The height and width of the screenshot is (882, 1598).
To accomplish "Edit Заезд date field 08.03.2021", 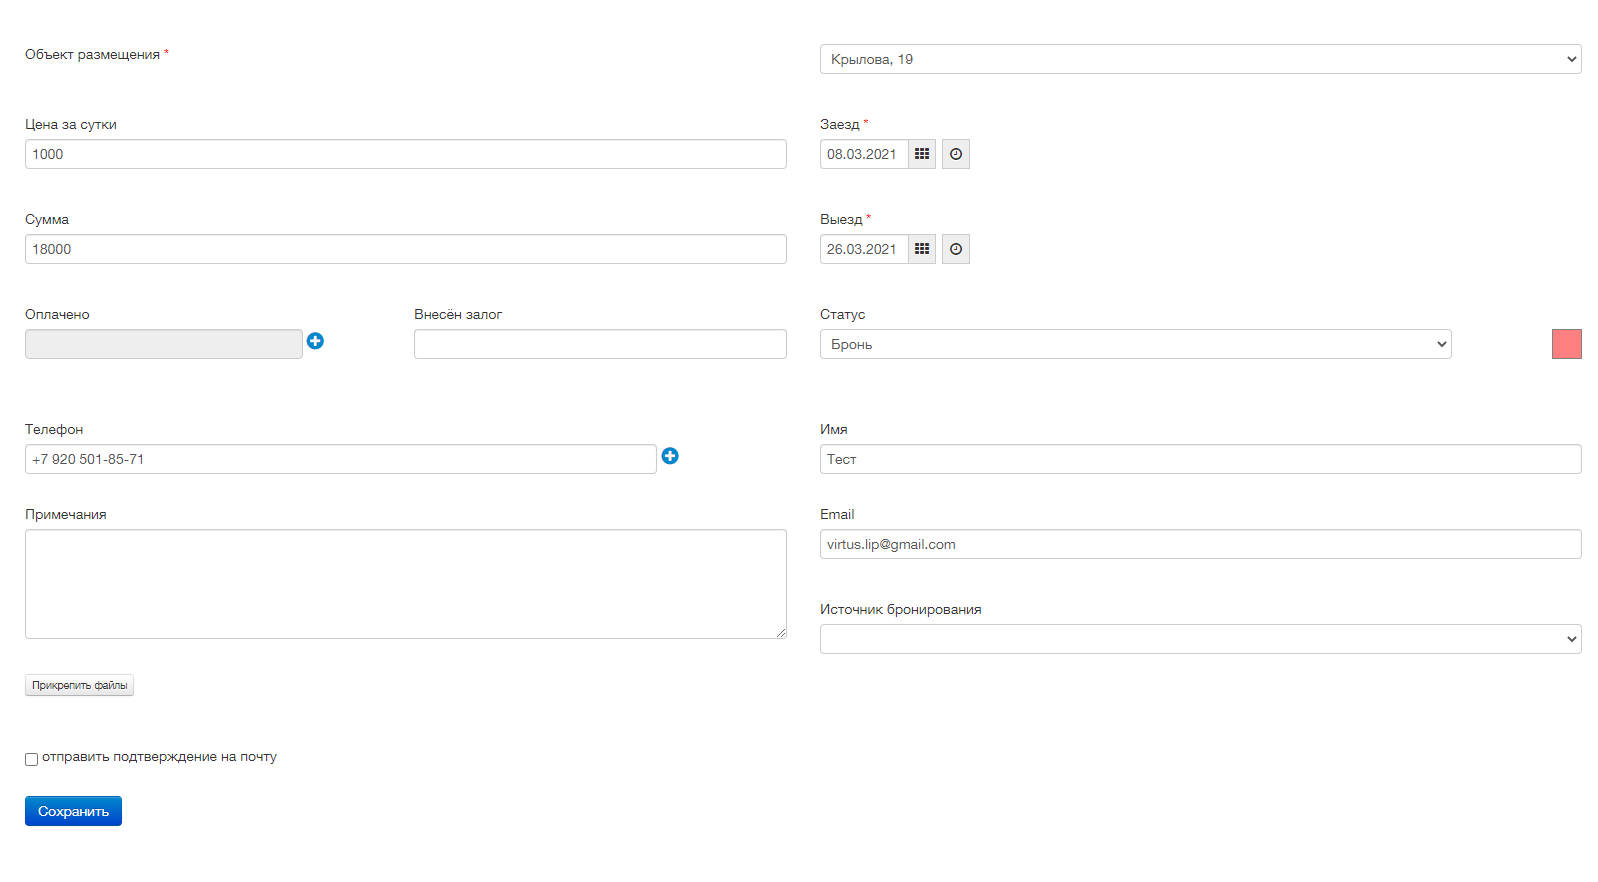I will 864,154.
